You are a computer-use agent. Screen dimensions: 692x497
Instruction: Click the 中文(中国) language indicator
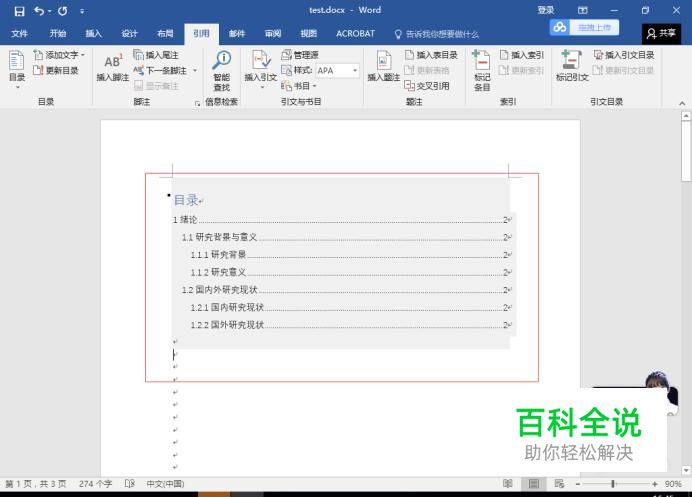[x=165, y=484]
